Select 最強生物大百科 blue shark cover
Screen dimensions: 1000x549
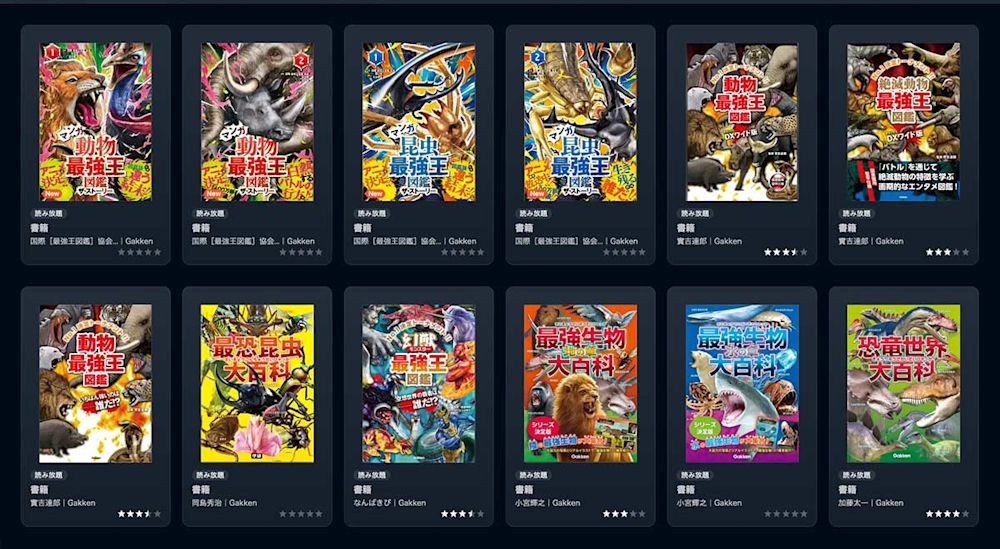click(742, 383)
